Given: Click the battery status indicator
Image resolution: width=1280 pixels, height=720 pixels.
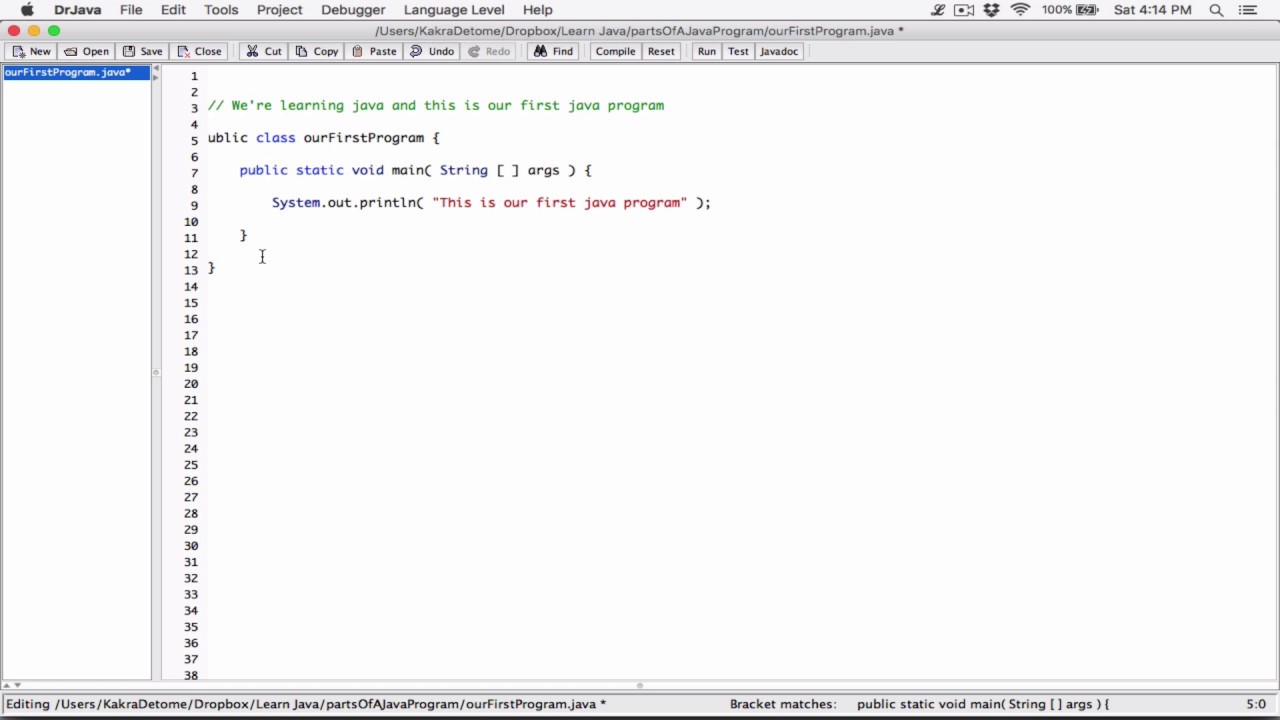Looking at the screenshot, I should coord(1070,10).
